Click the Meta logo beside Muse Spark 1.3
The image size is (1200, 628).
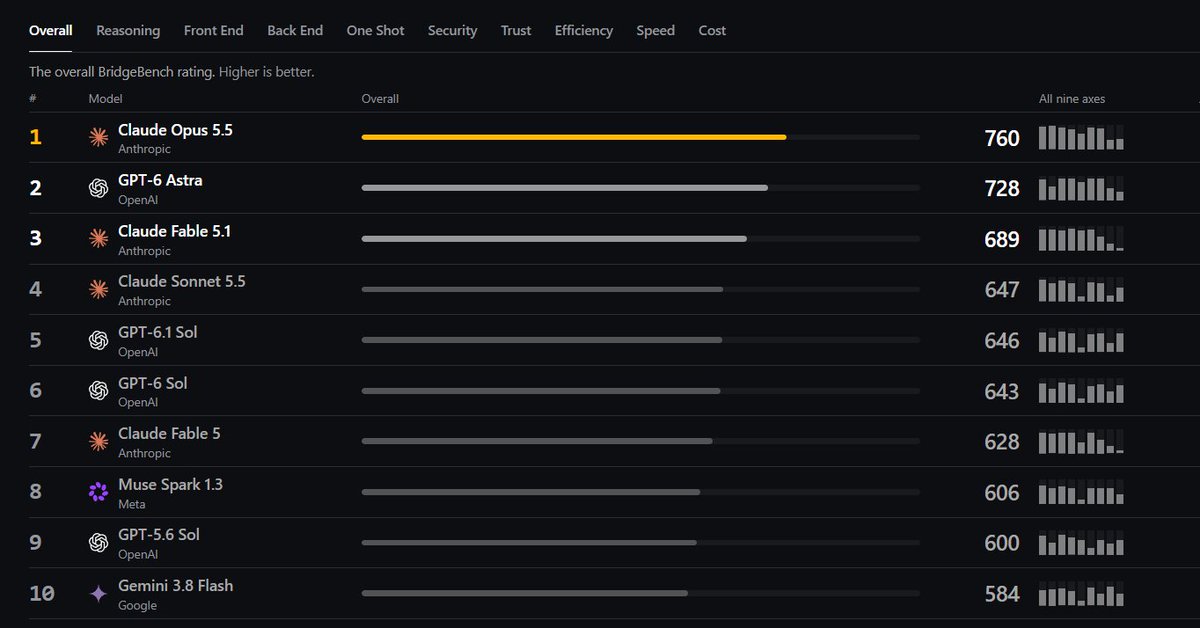coord(98,492)
